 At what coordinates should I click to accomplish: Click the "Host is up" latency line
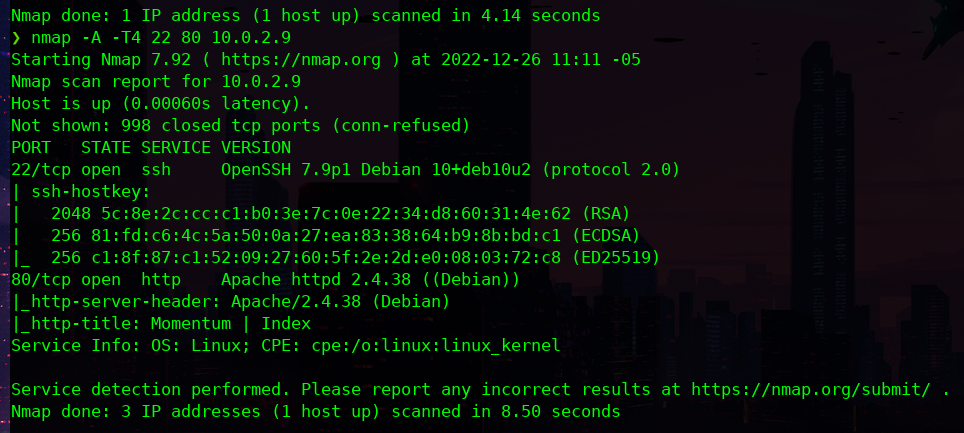(161, 104)
